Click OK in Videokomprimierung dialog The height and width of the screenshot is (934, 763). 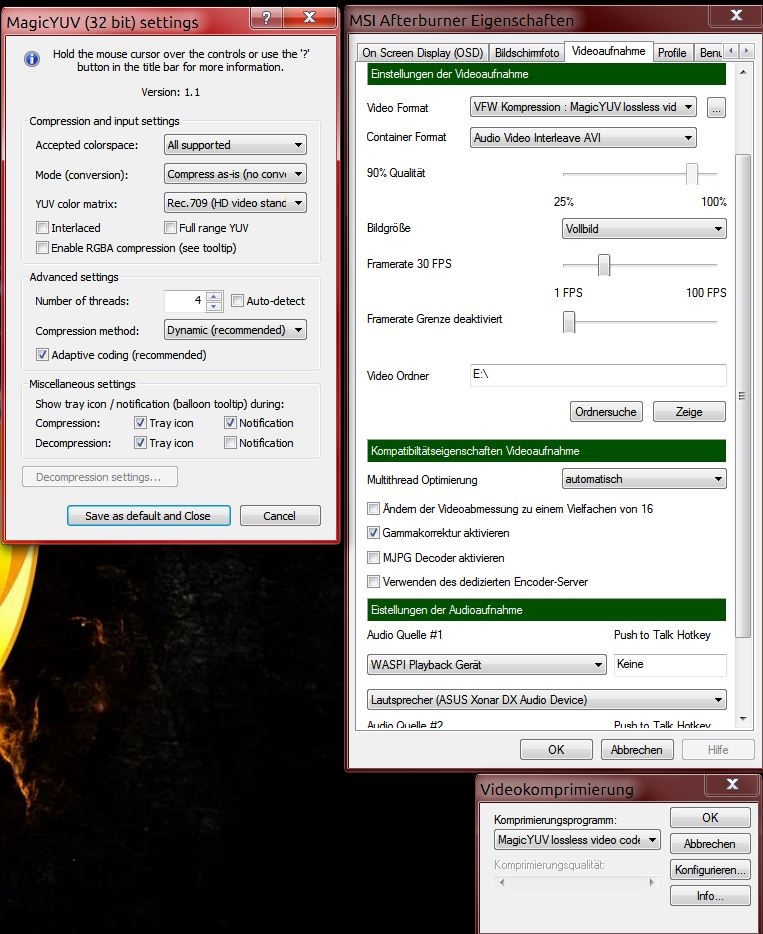[x=710, y=817]
